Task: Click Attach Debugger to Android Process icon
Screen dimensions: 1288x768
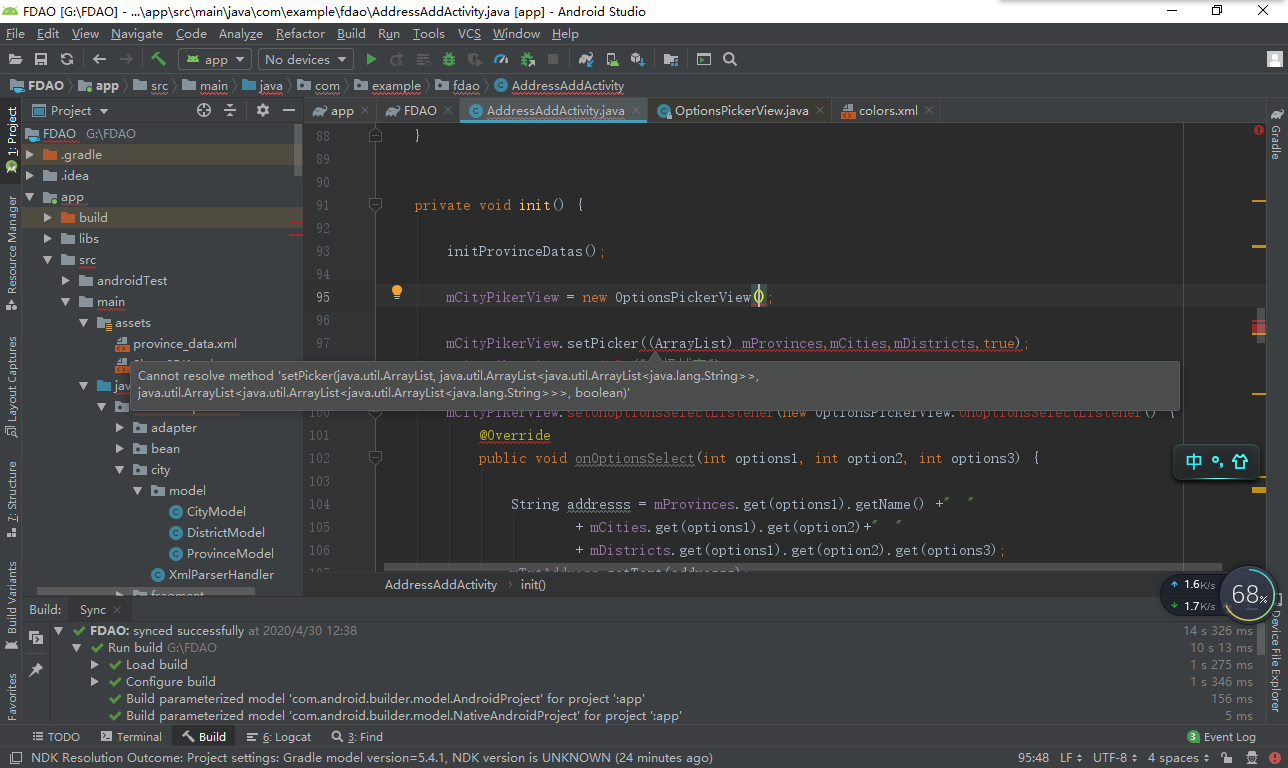Action: tap(527, 59)
